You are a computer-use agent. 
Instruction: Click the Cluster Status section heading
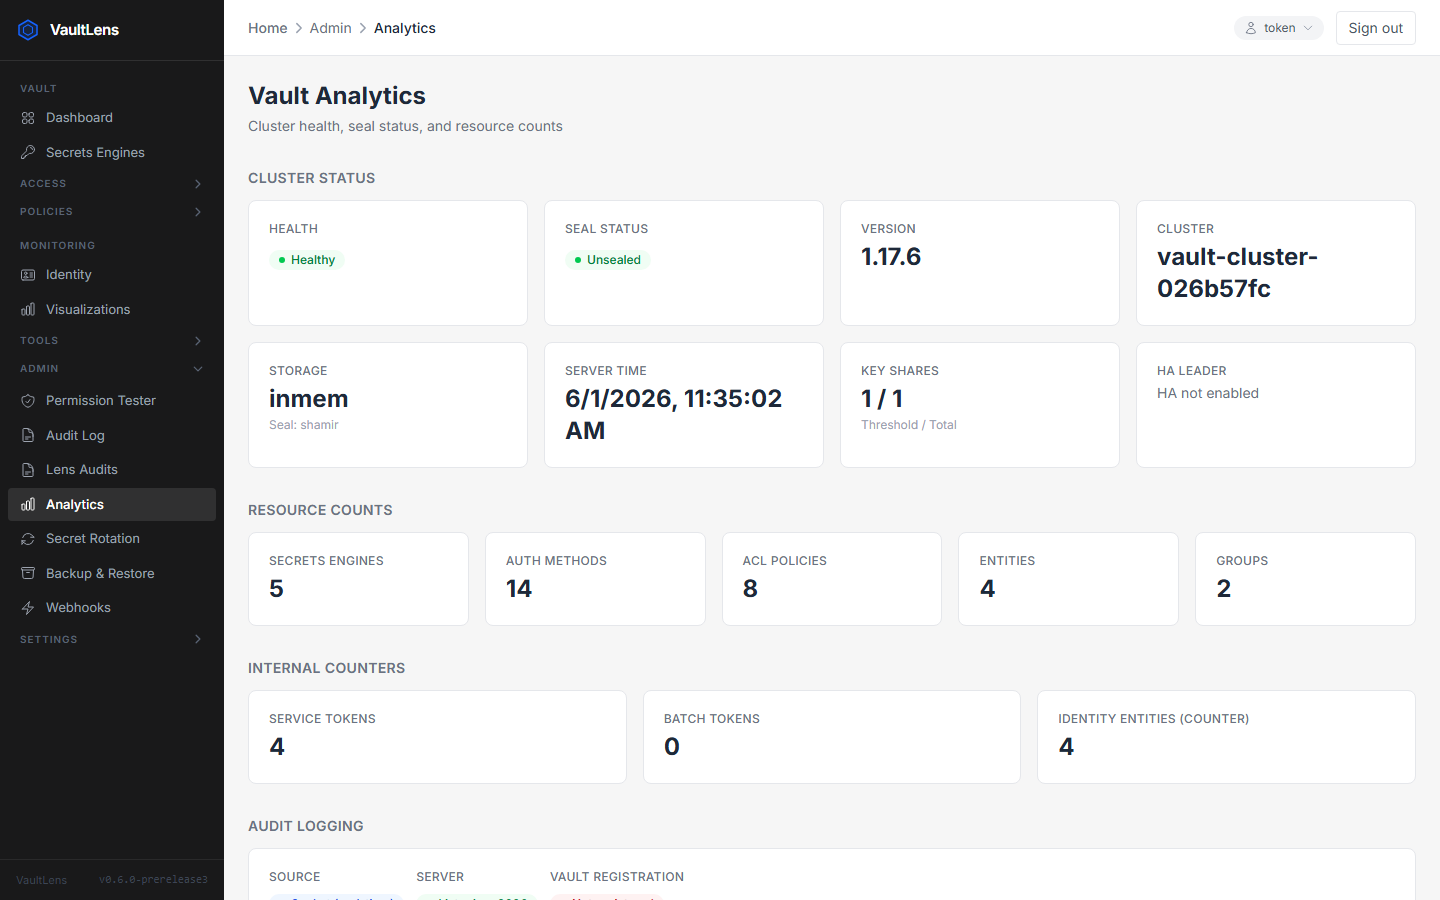[x=312, y=178]
